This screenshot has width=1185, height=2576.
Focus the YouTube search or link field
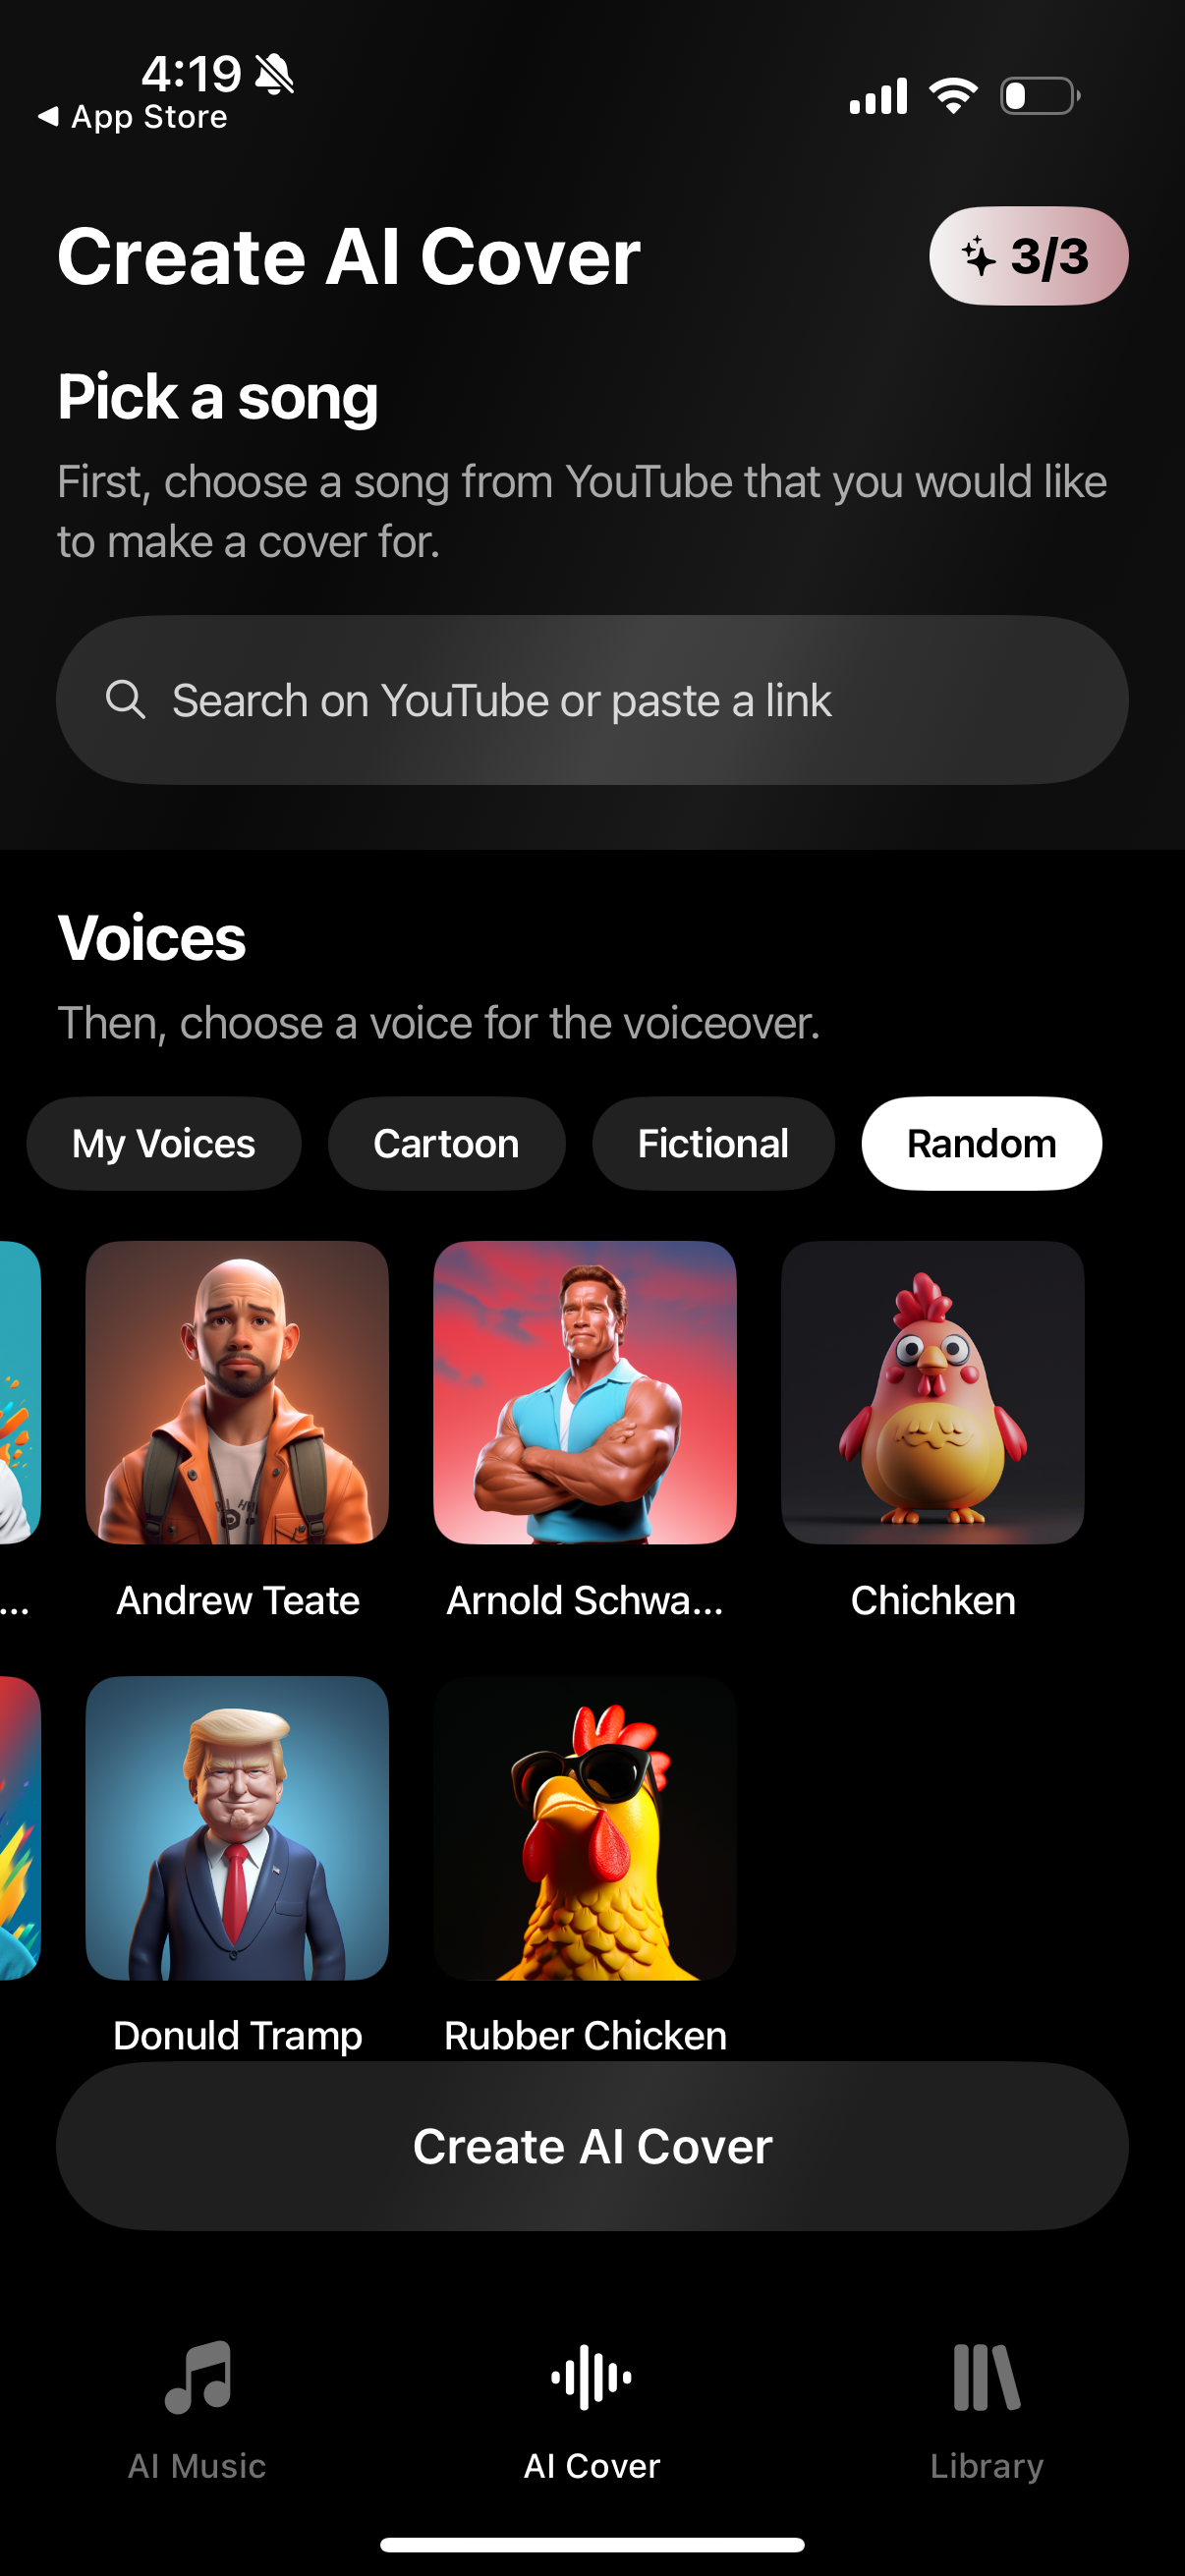tap(592, 699)
